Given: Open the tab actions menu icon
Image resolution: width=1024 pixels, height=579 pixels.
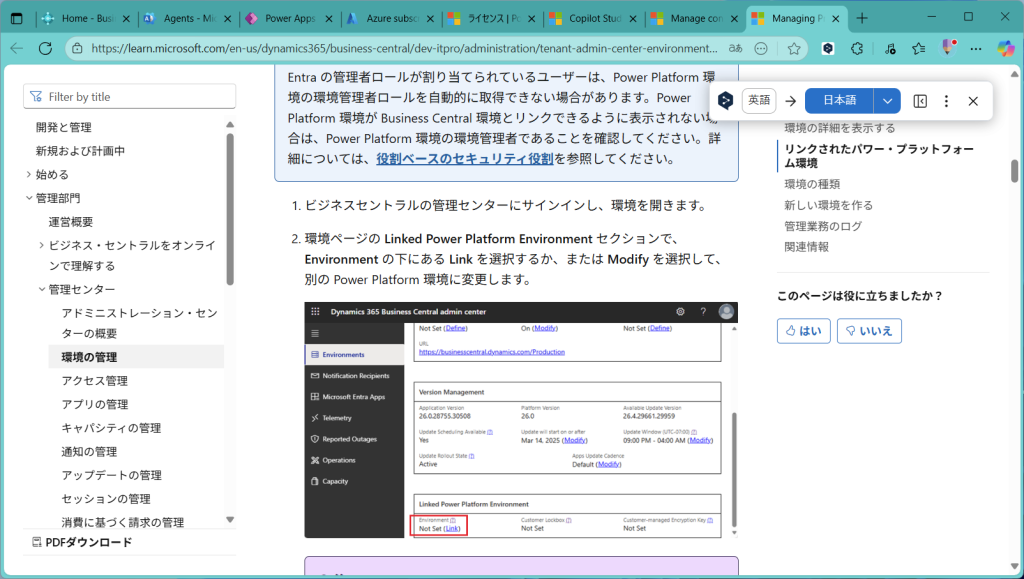Looking at the screenshot, I should pos(17,18).
